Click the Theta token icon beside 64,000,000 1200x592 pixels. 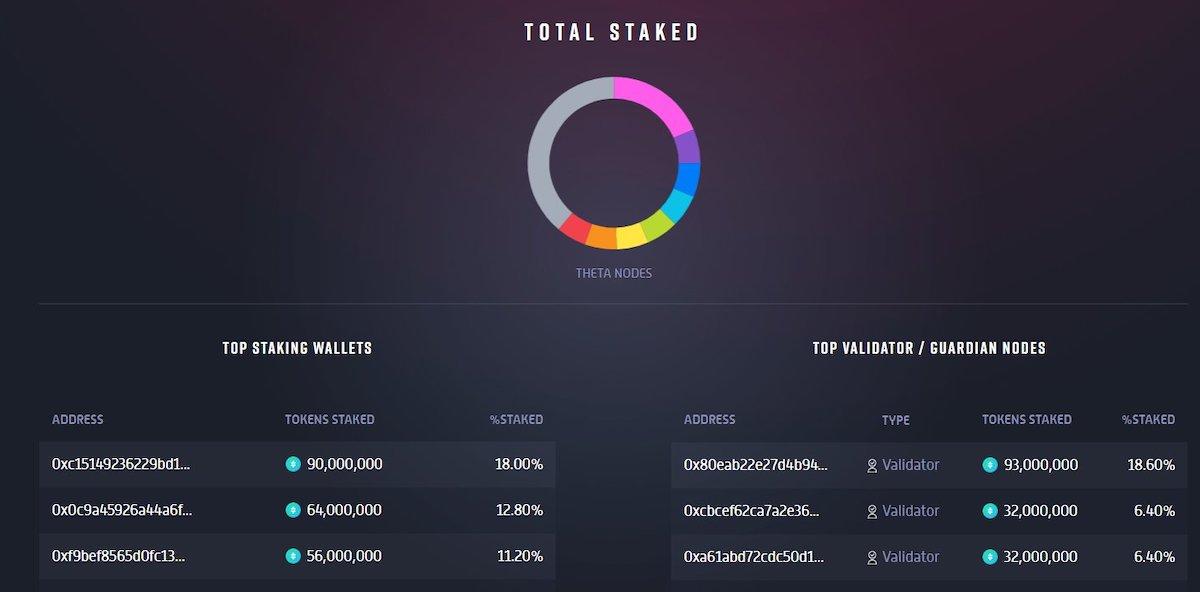(x=293, y=510)
